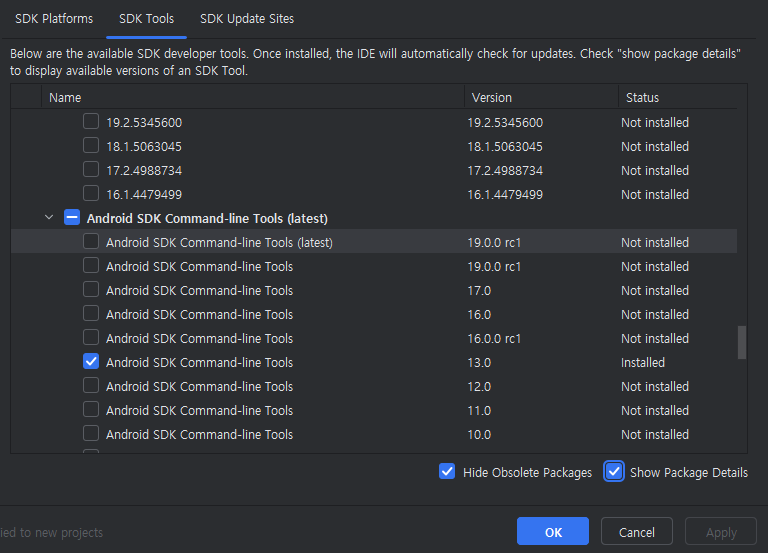Select the SDK Tools tab
768x553 pixels.
click(146, 19)
